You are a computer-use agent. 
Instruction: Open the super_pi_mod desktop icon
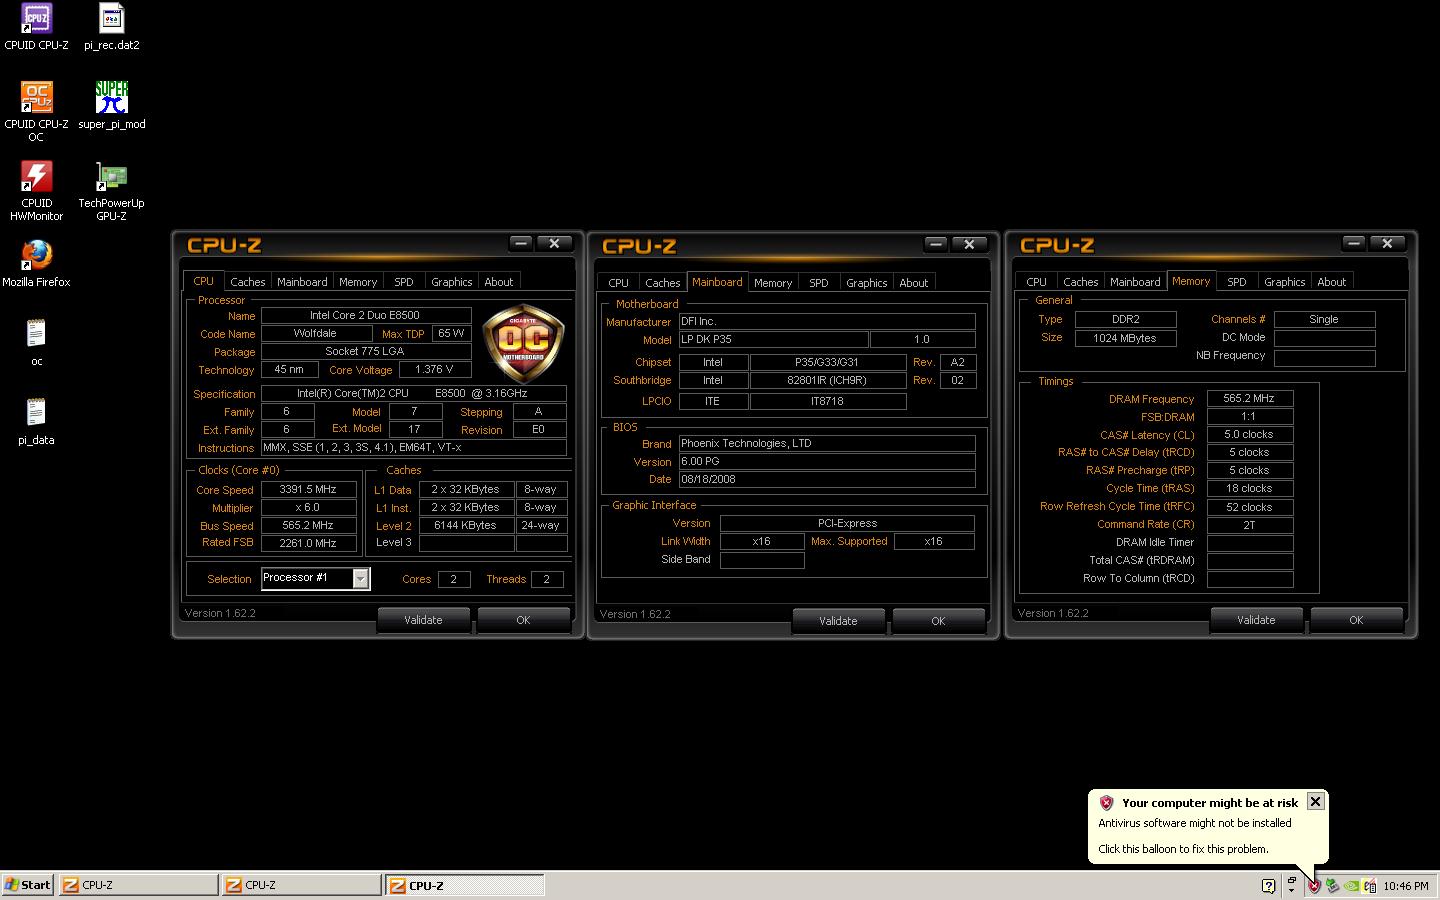[111, 105]
